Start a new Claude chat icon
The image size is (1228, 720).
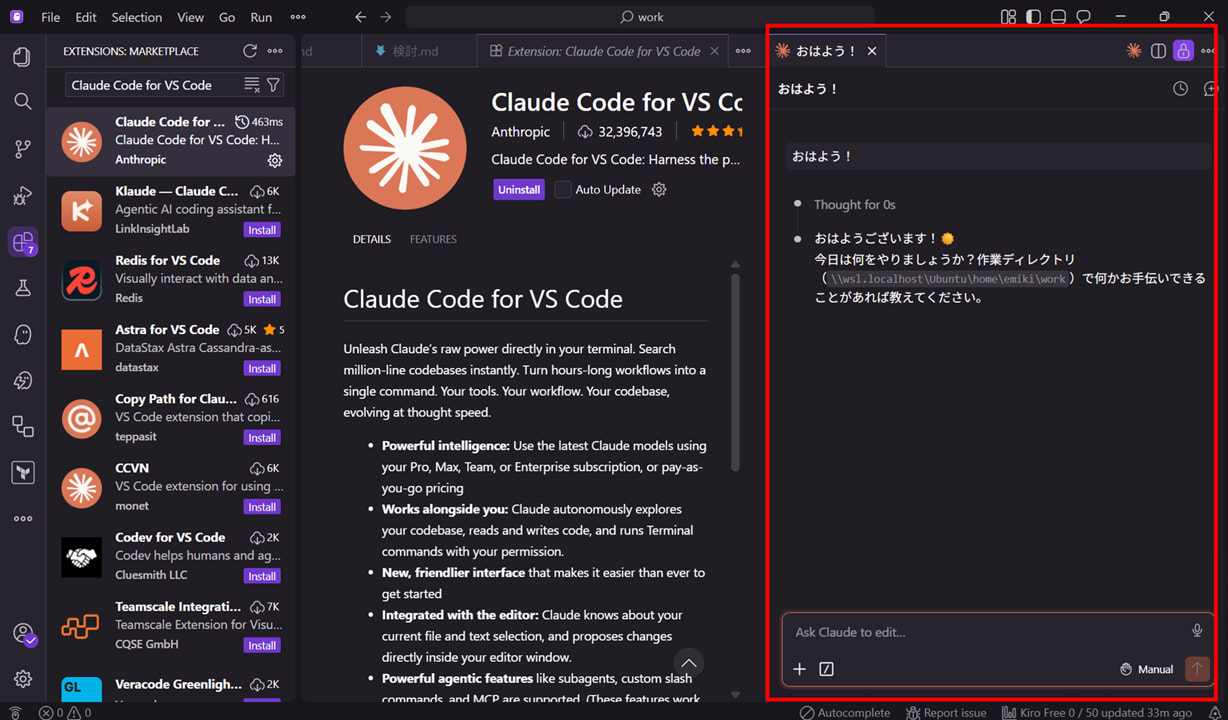click(x=1210, y=89)
